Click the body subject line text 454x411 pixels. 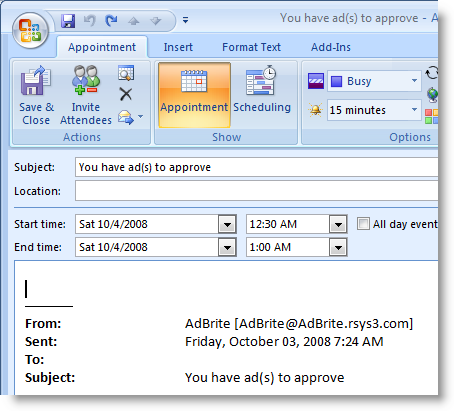pos(265,378)
